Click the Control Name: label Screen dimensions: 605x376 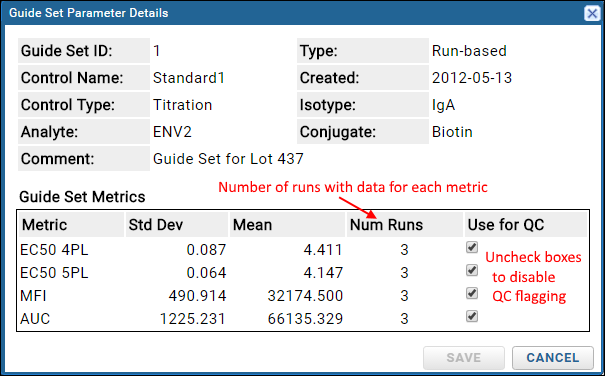pos(72,78)
